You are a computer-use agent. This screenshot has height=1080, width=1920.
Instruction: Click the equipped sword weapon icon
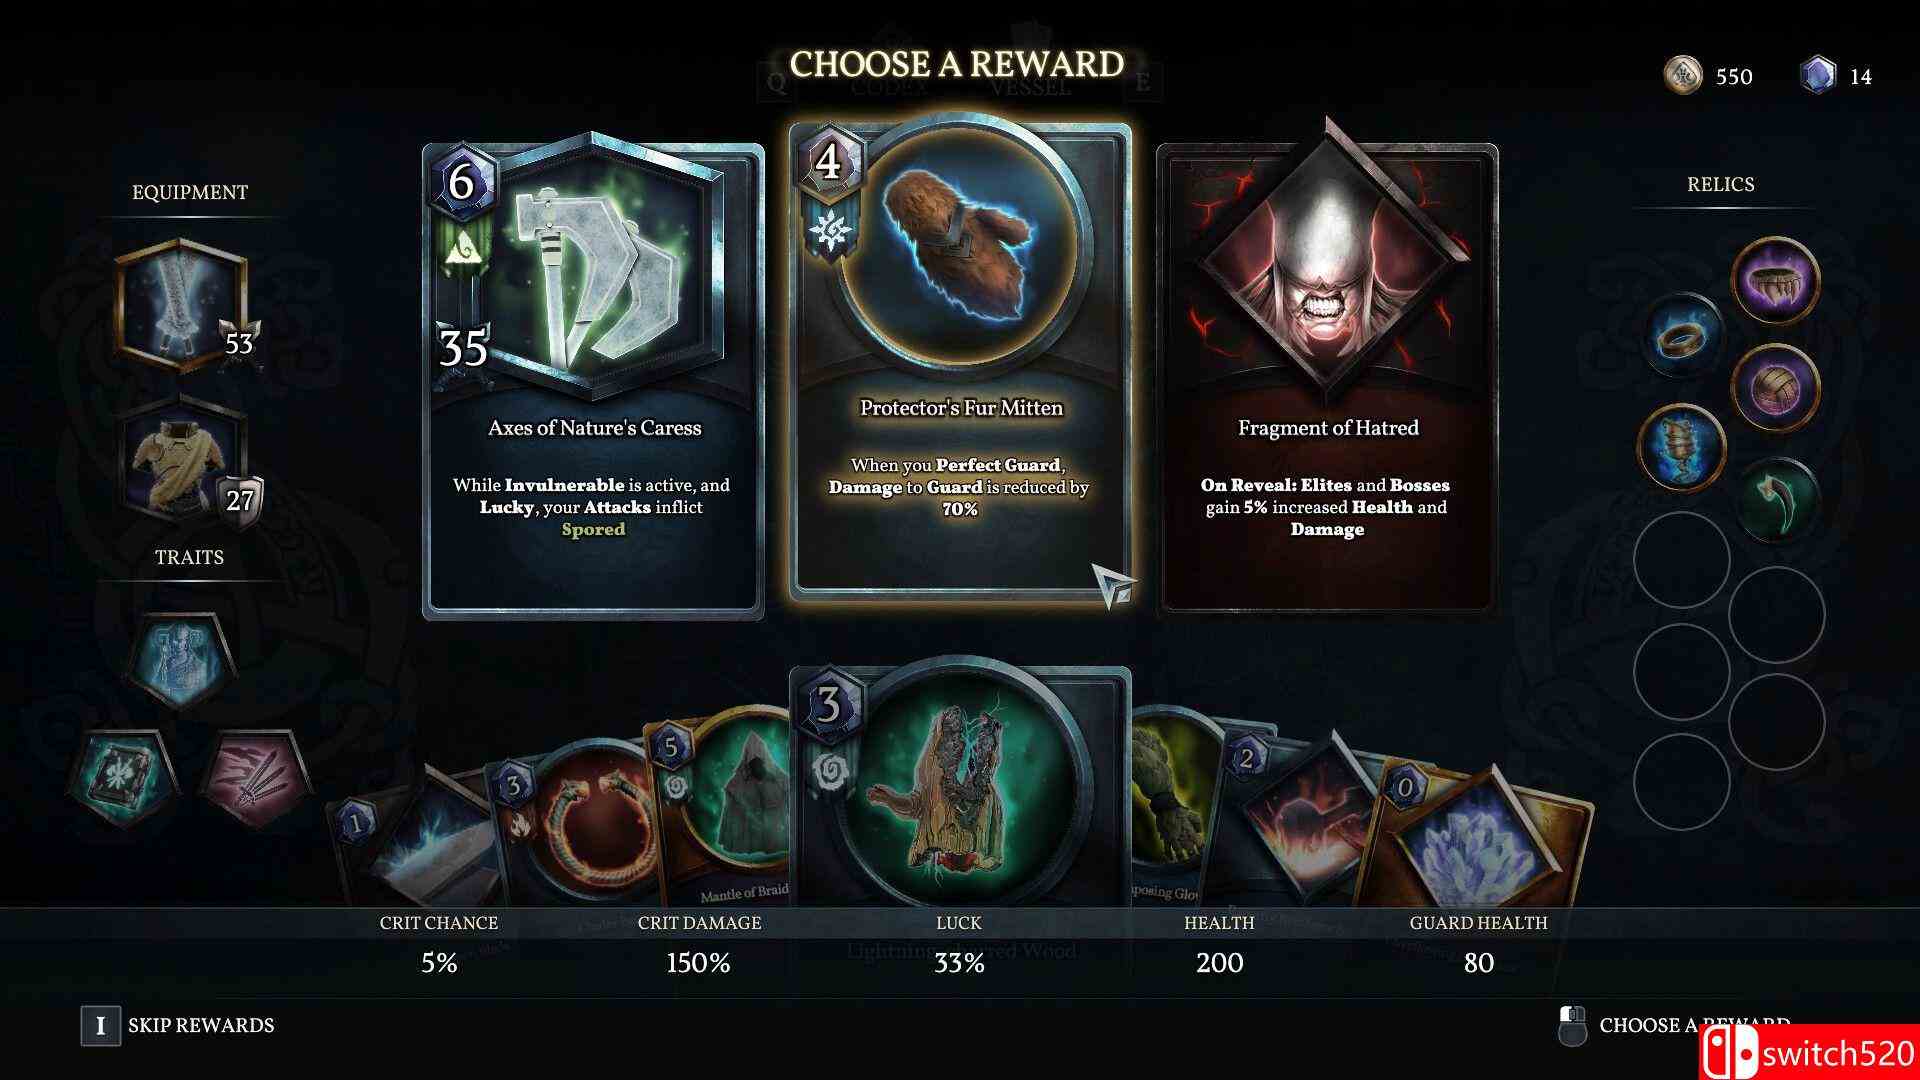click(182, 306)
